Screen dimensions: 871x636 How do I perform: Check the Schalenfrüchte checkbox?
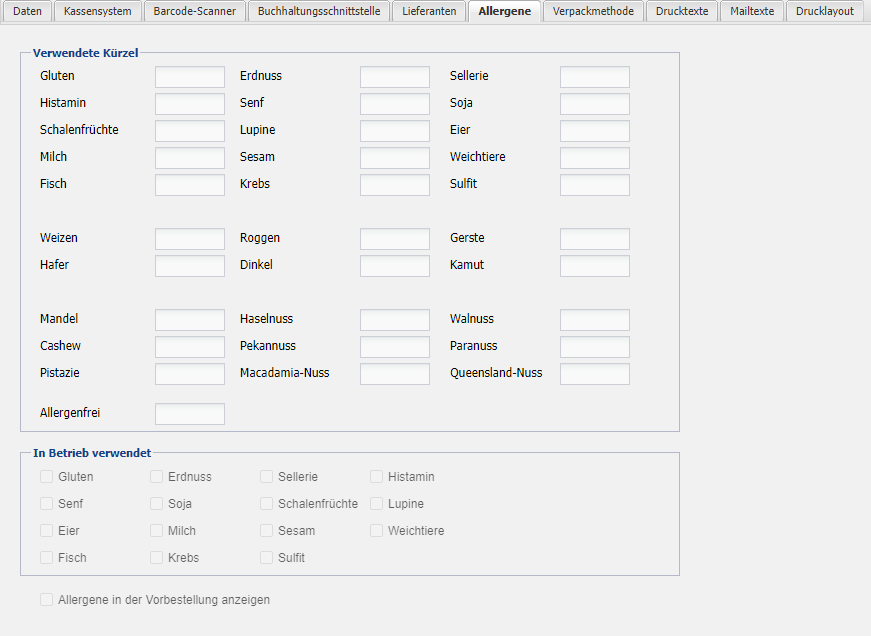(x=267, y=504)
